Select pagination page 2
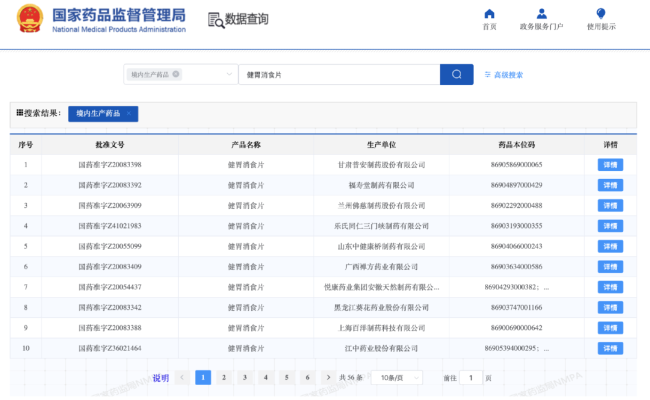This screenshot has height=400, width=650. click(224, 377)
